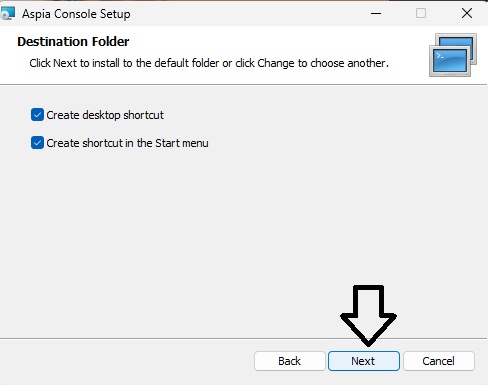
Task: Click the front monitor showing command prompt symbol
Action: pos(450,62)
